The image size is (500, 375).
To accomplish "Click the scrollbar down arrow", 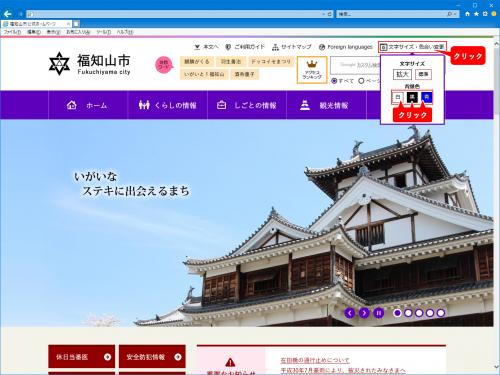I will (497, 367).
